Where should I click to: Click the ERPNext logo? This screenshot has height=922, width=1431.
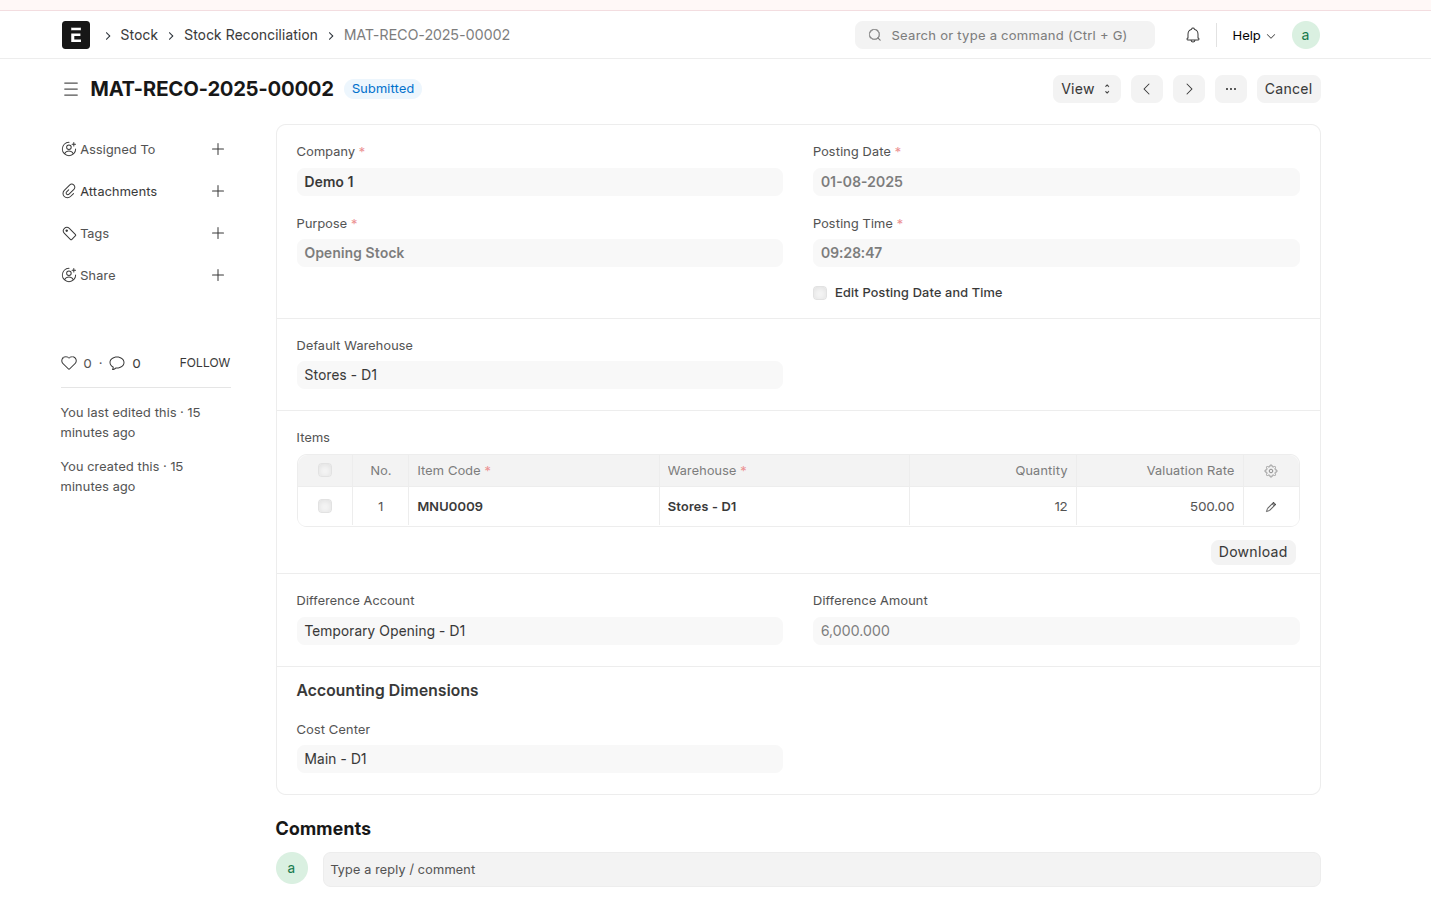pos(75,34)
